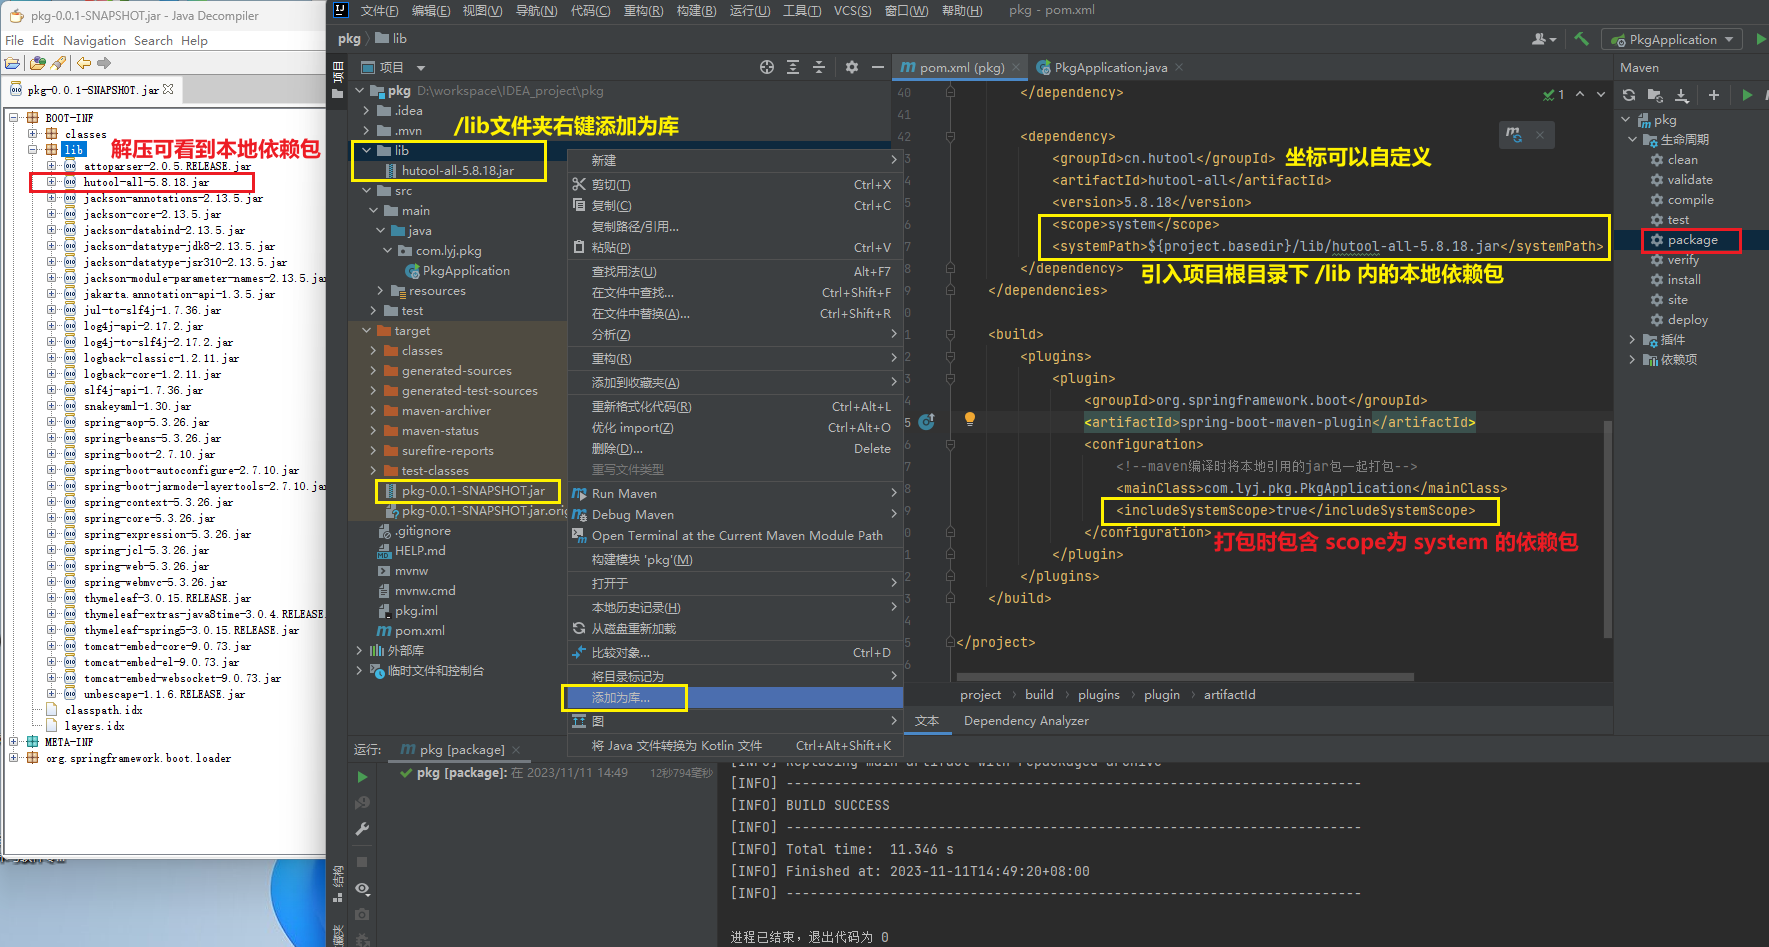Image resolution: width=1769 pixels, height=947 pixels.
Task: Click stop square icon in Run panel
Action: click(x=362, y=861)
